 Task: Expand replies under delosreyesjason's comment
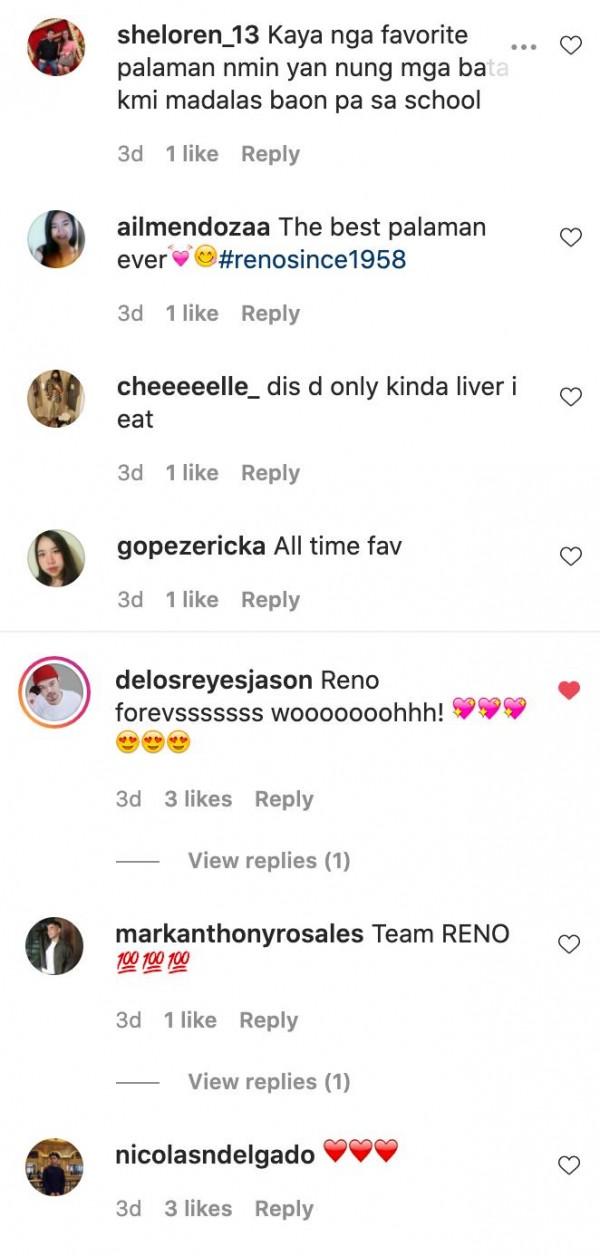(x=269, y=860)
